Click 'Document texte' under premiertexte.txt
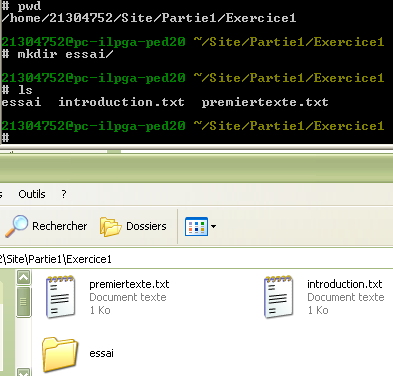This screenshot has height=376, width=393. [x=128, y=297]
